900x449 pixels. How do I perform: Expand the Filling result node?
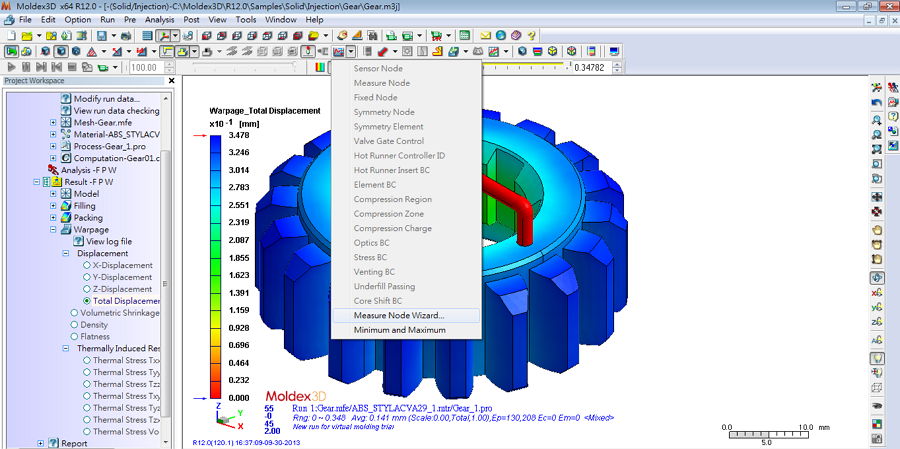click(53, 206)
